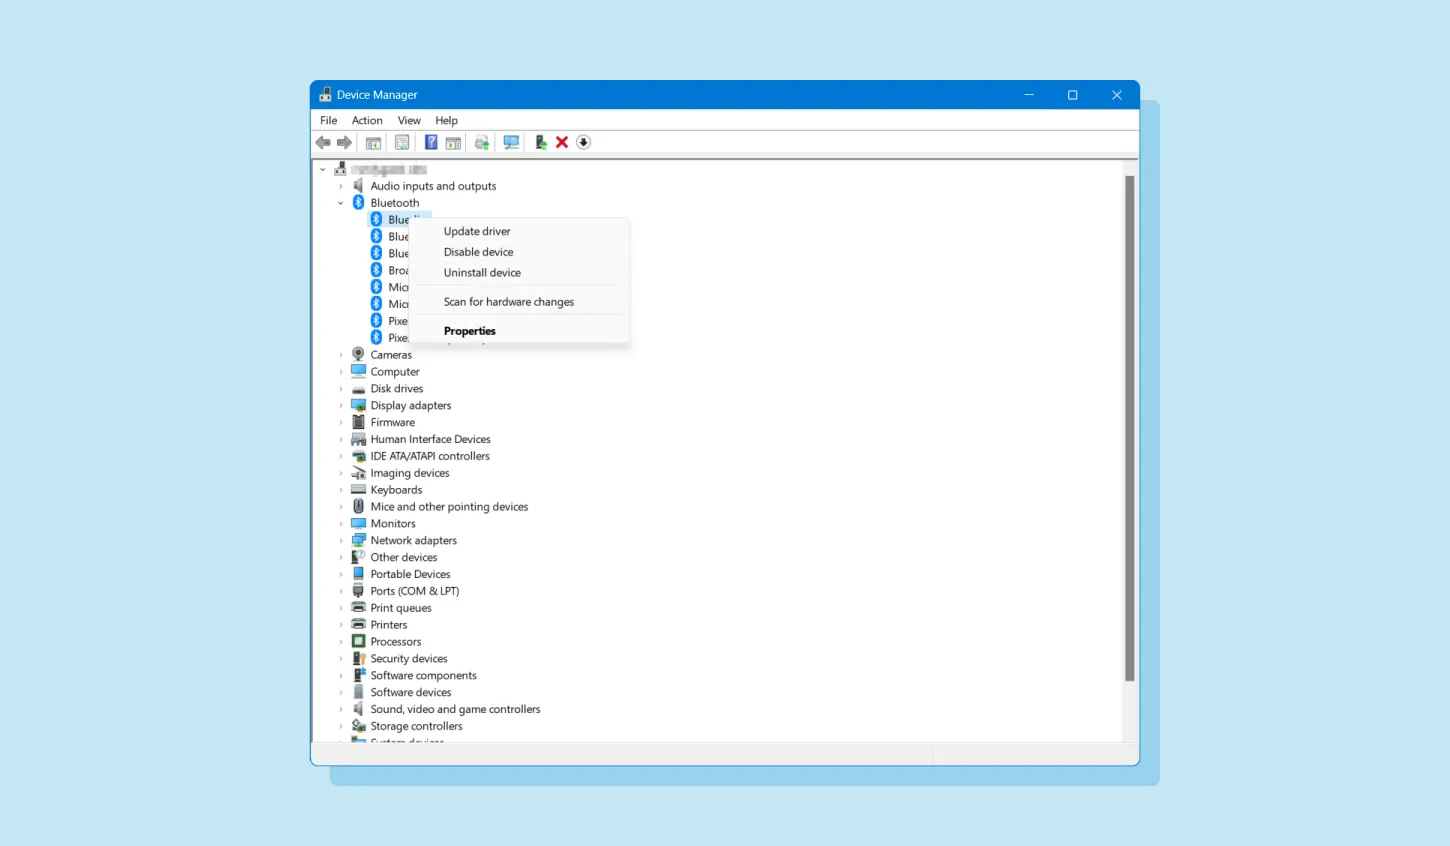
Task: Click the Disable device down-arrow toolbar icon
Action: tap(583, 142)
